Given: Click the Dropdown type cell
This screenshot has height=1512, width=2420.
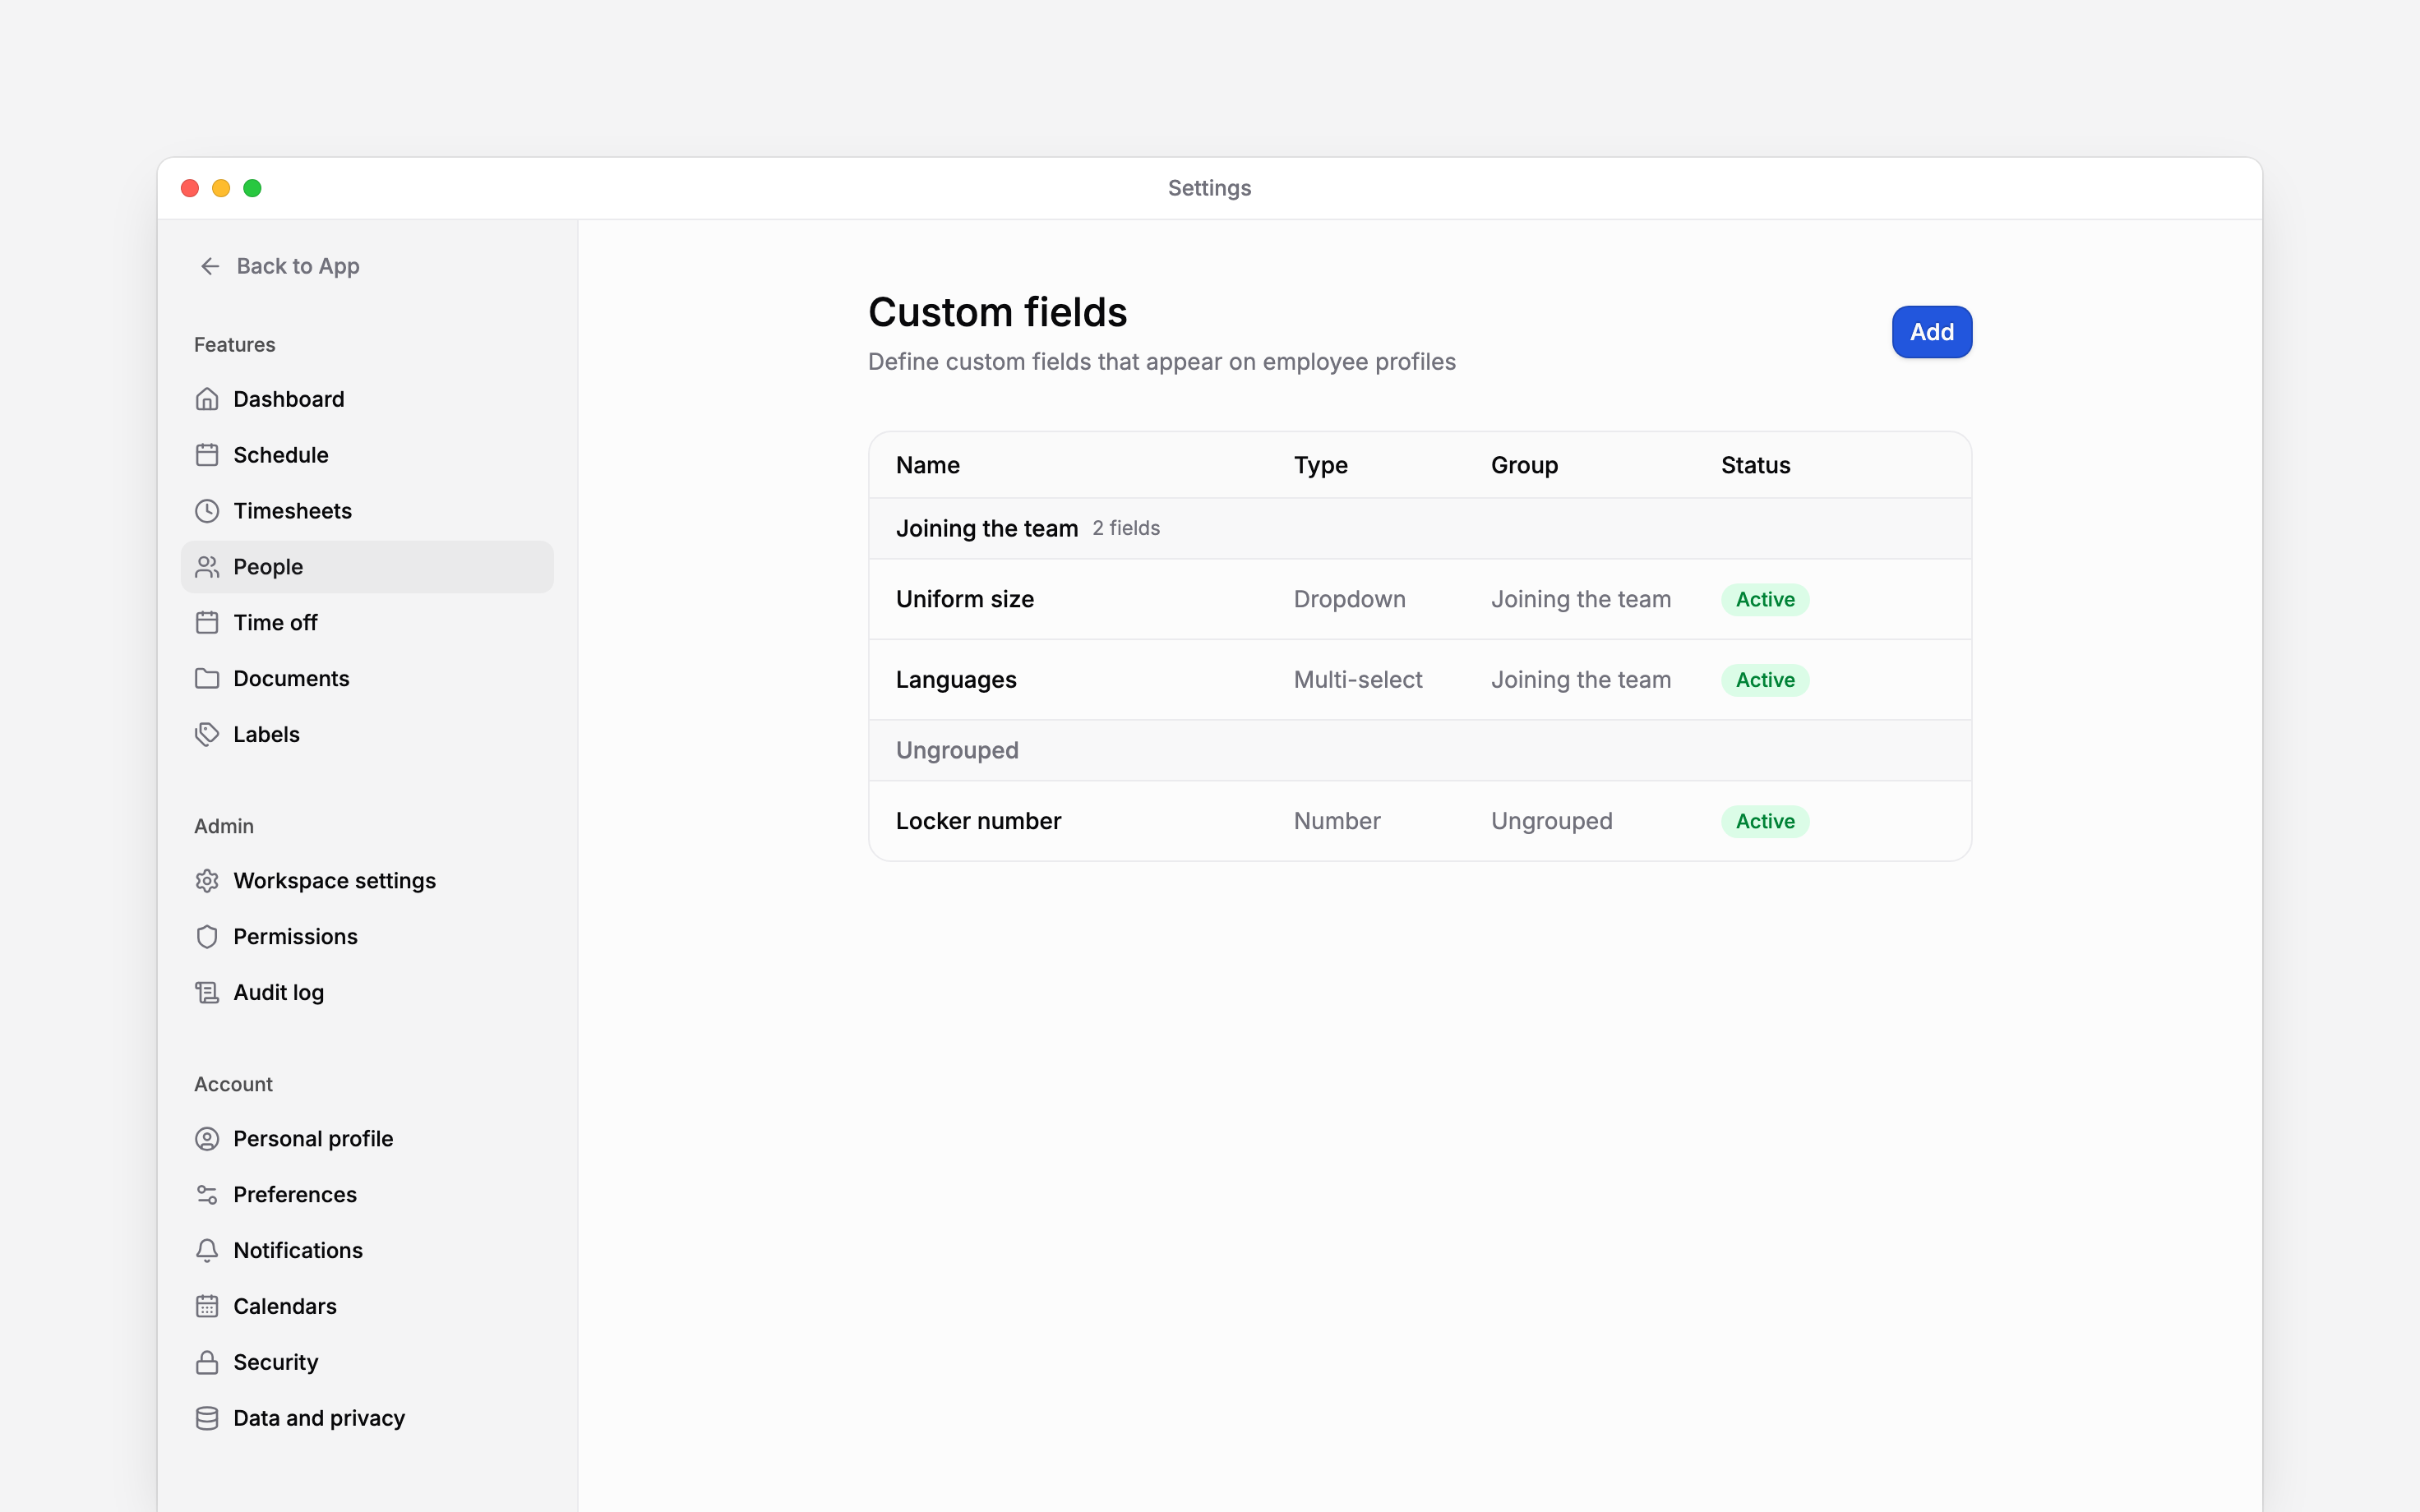Looking at the screenshot, I should [x=1349, y=599].
